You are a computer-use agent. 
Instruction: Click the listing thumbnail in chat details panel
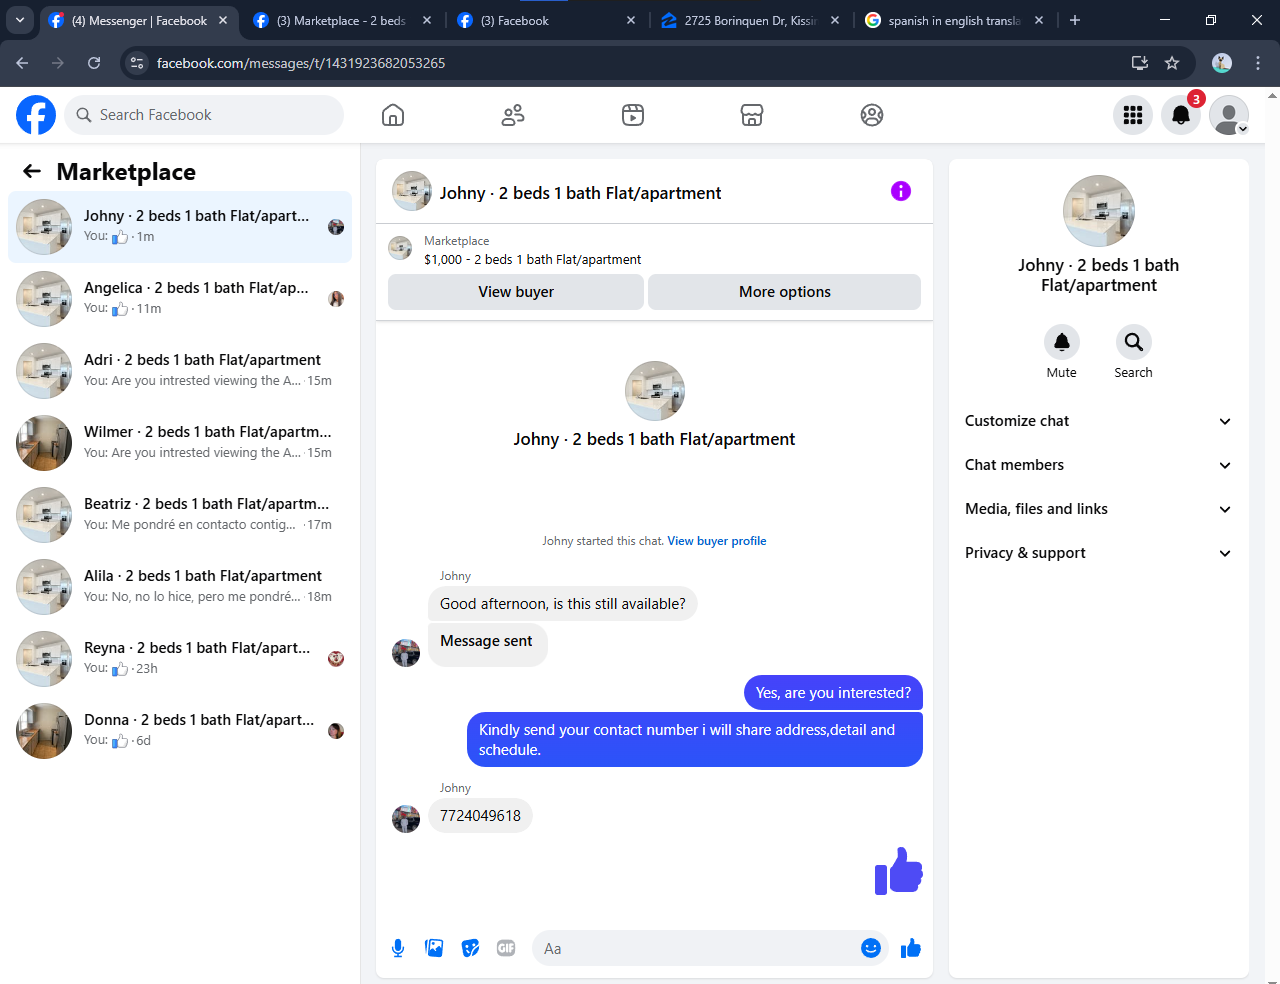[x=1099, y=211]
